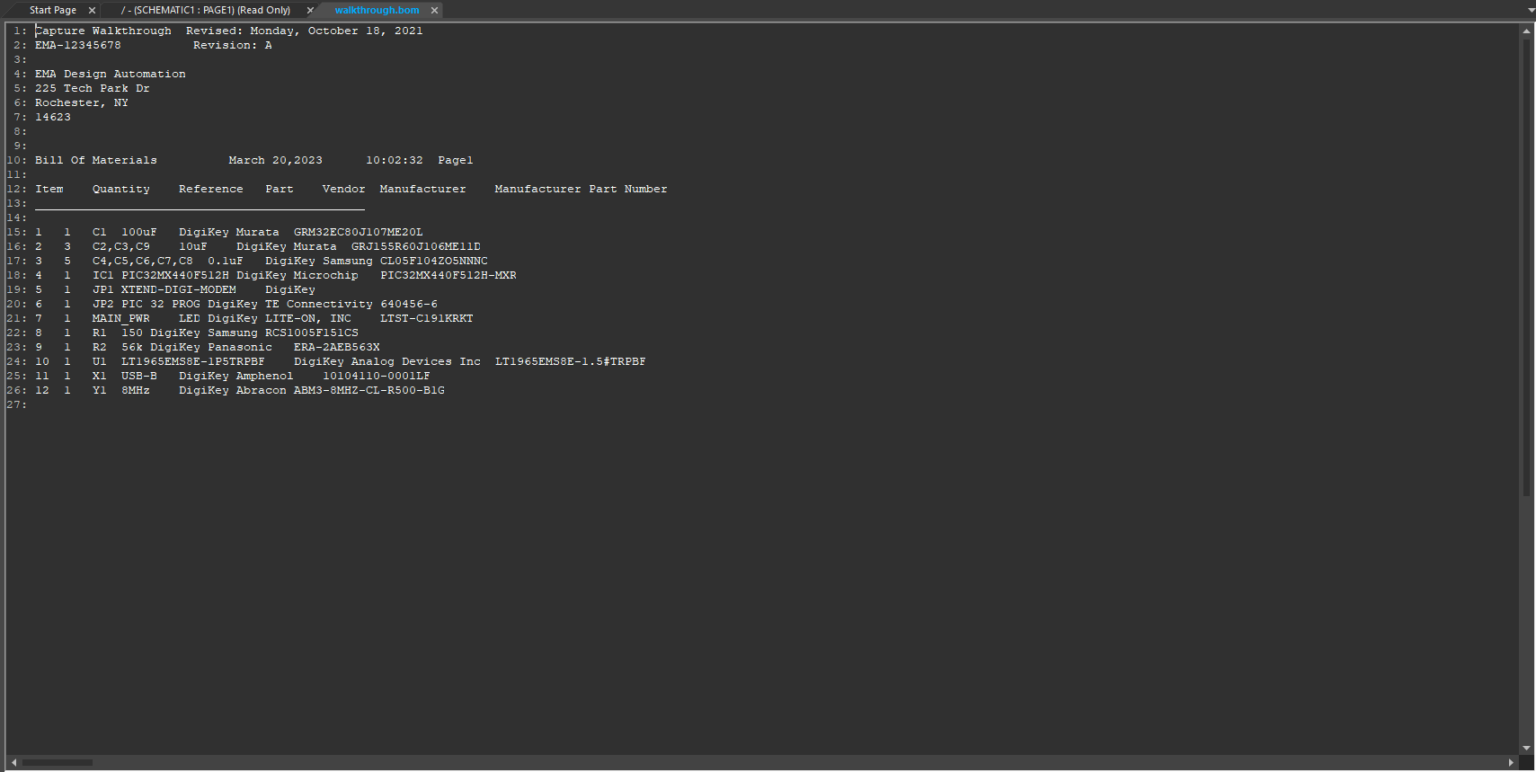Click the 'Manufacturer Part Number' column header text
The image size is (1536, 772).
tap(580, 189)
